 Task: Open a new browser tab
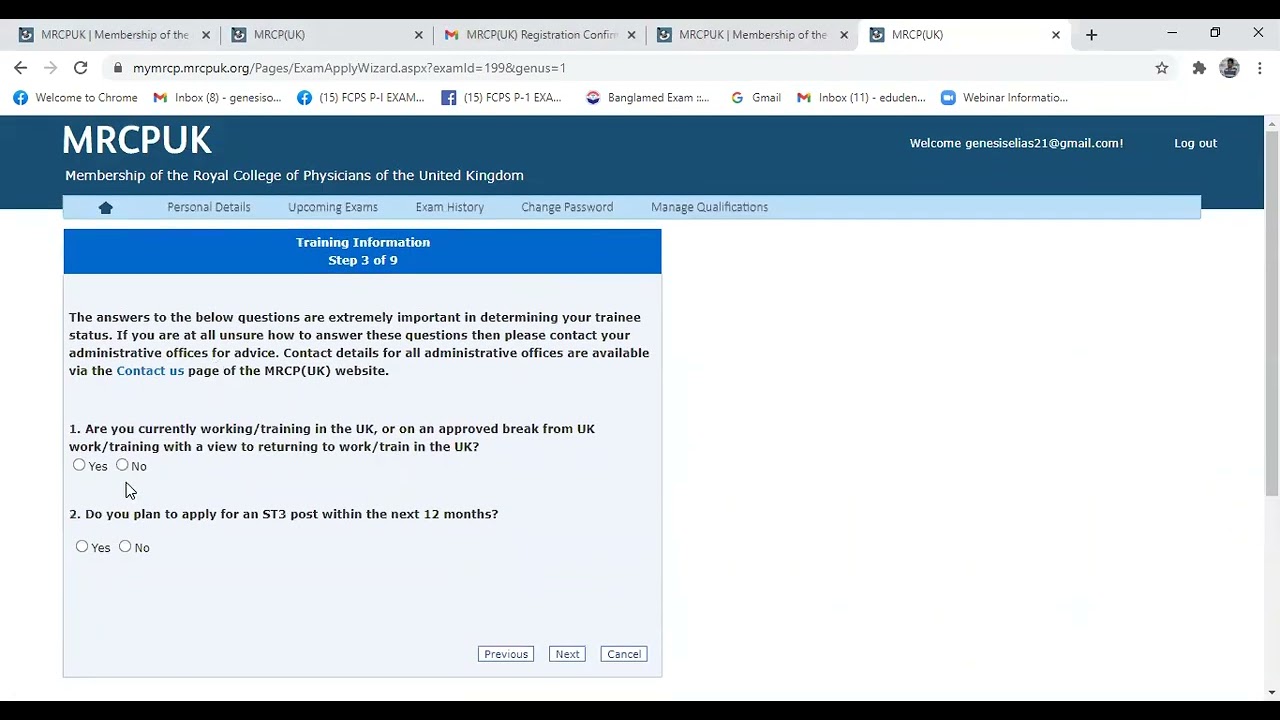[x=1091, y=35]
